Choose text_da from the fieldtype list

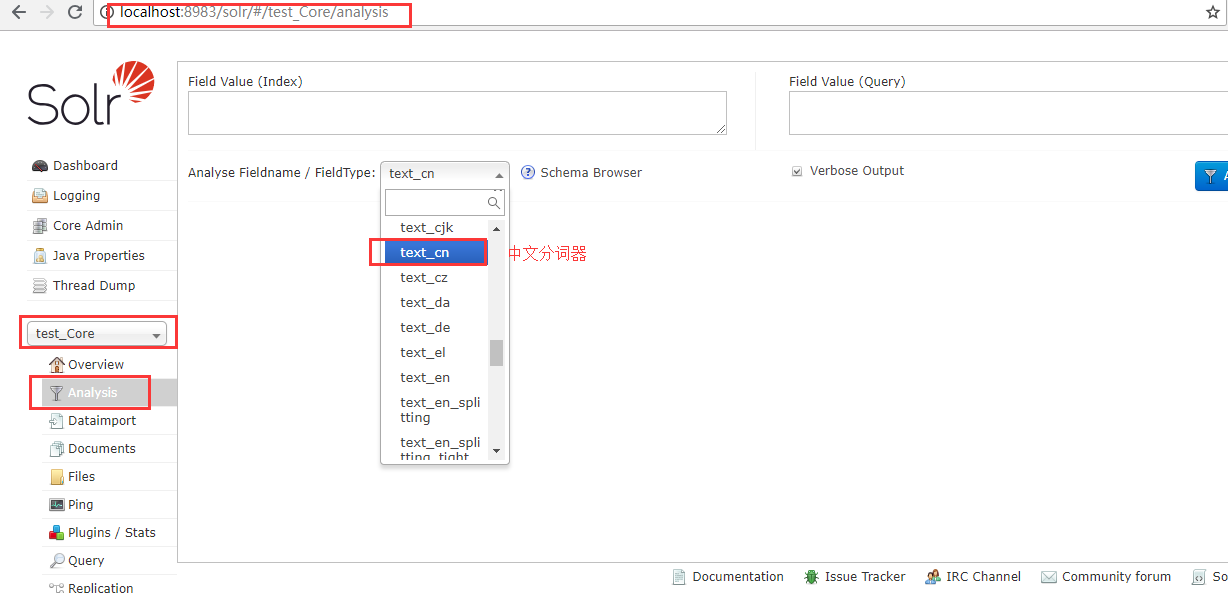(434, 303)
